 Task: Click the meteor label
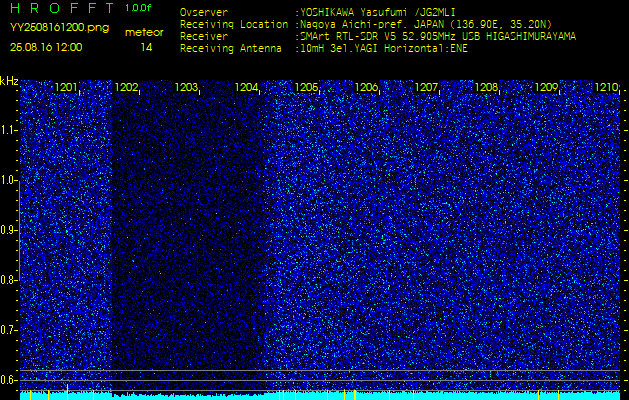pos(144,33)
